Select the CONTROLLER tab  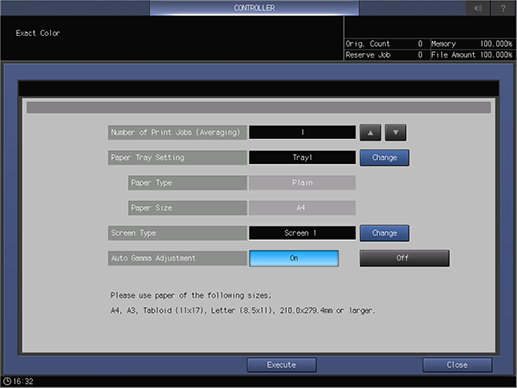254,8
